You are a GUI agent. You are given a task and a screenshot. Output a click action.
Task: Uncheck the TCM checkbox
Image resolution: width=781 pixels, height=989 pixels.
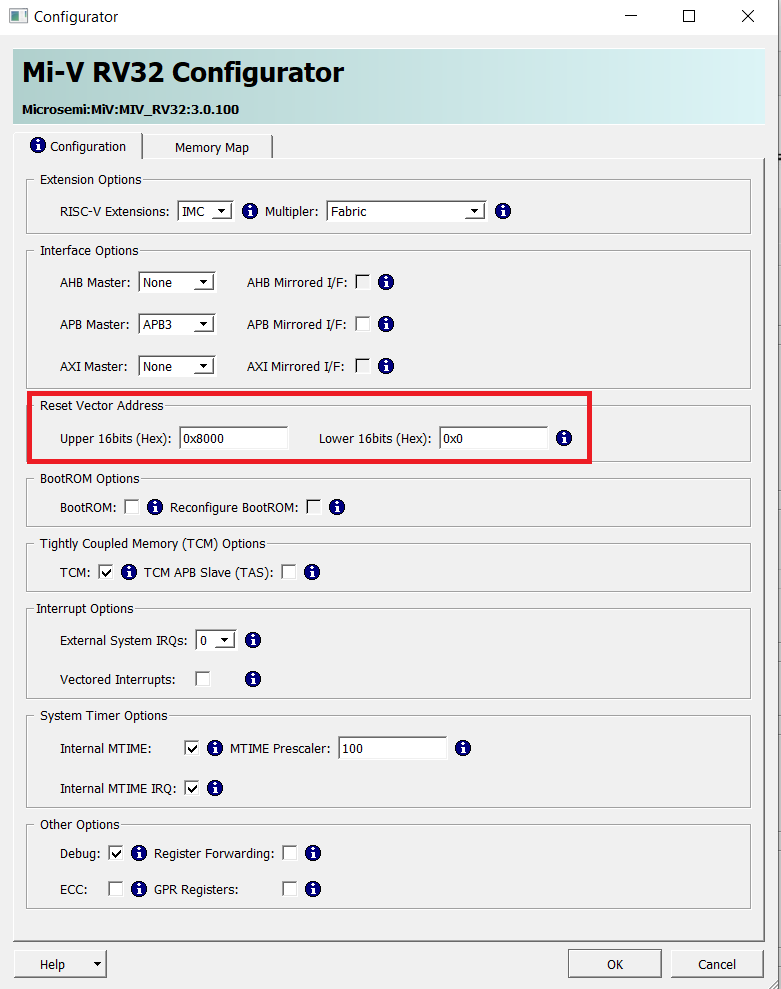point(106,572)
